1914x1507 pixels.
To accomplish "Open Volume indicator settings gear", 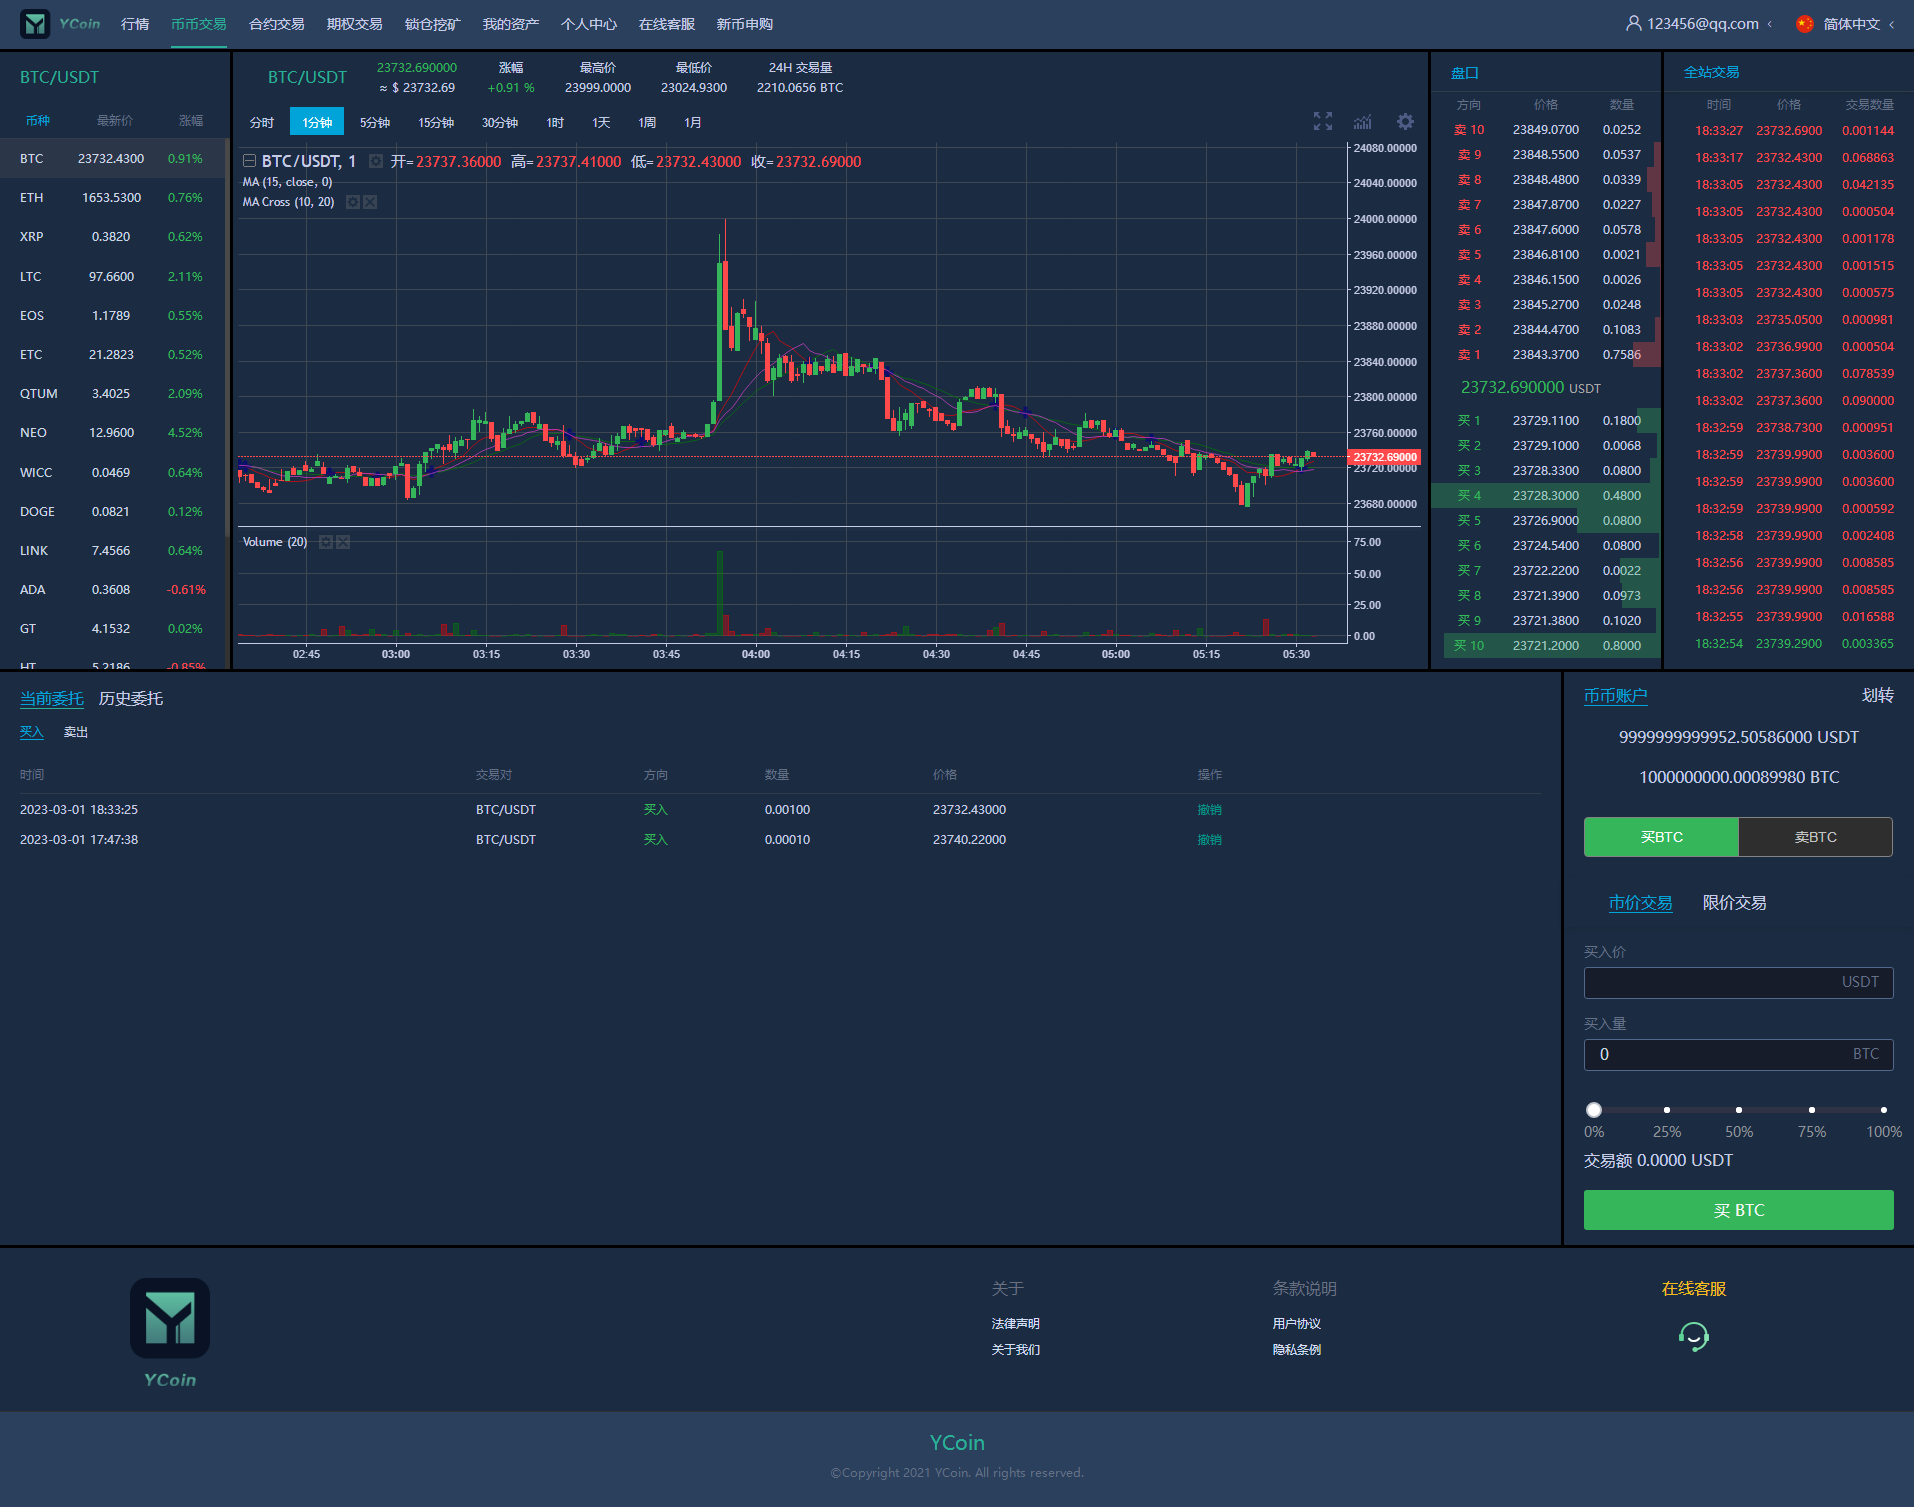I will tap(325, 542).
